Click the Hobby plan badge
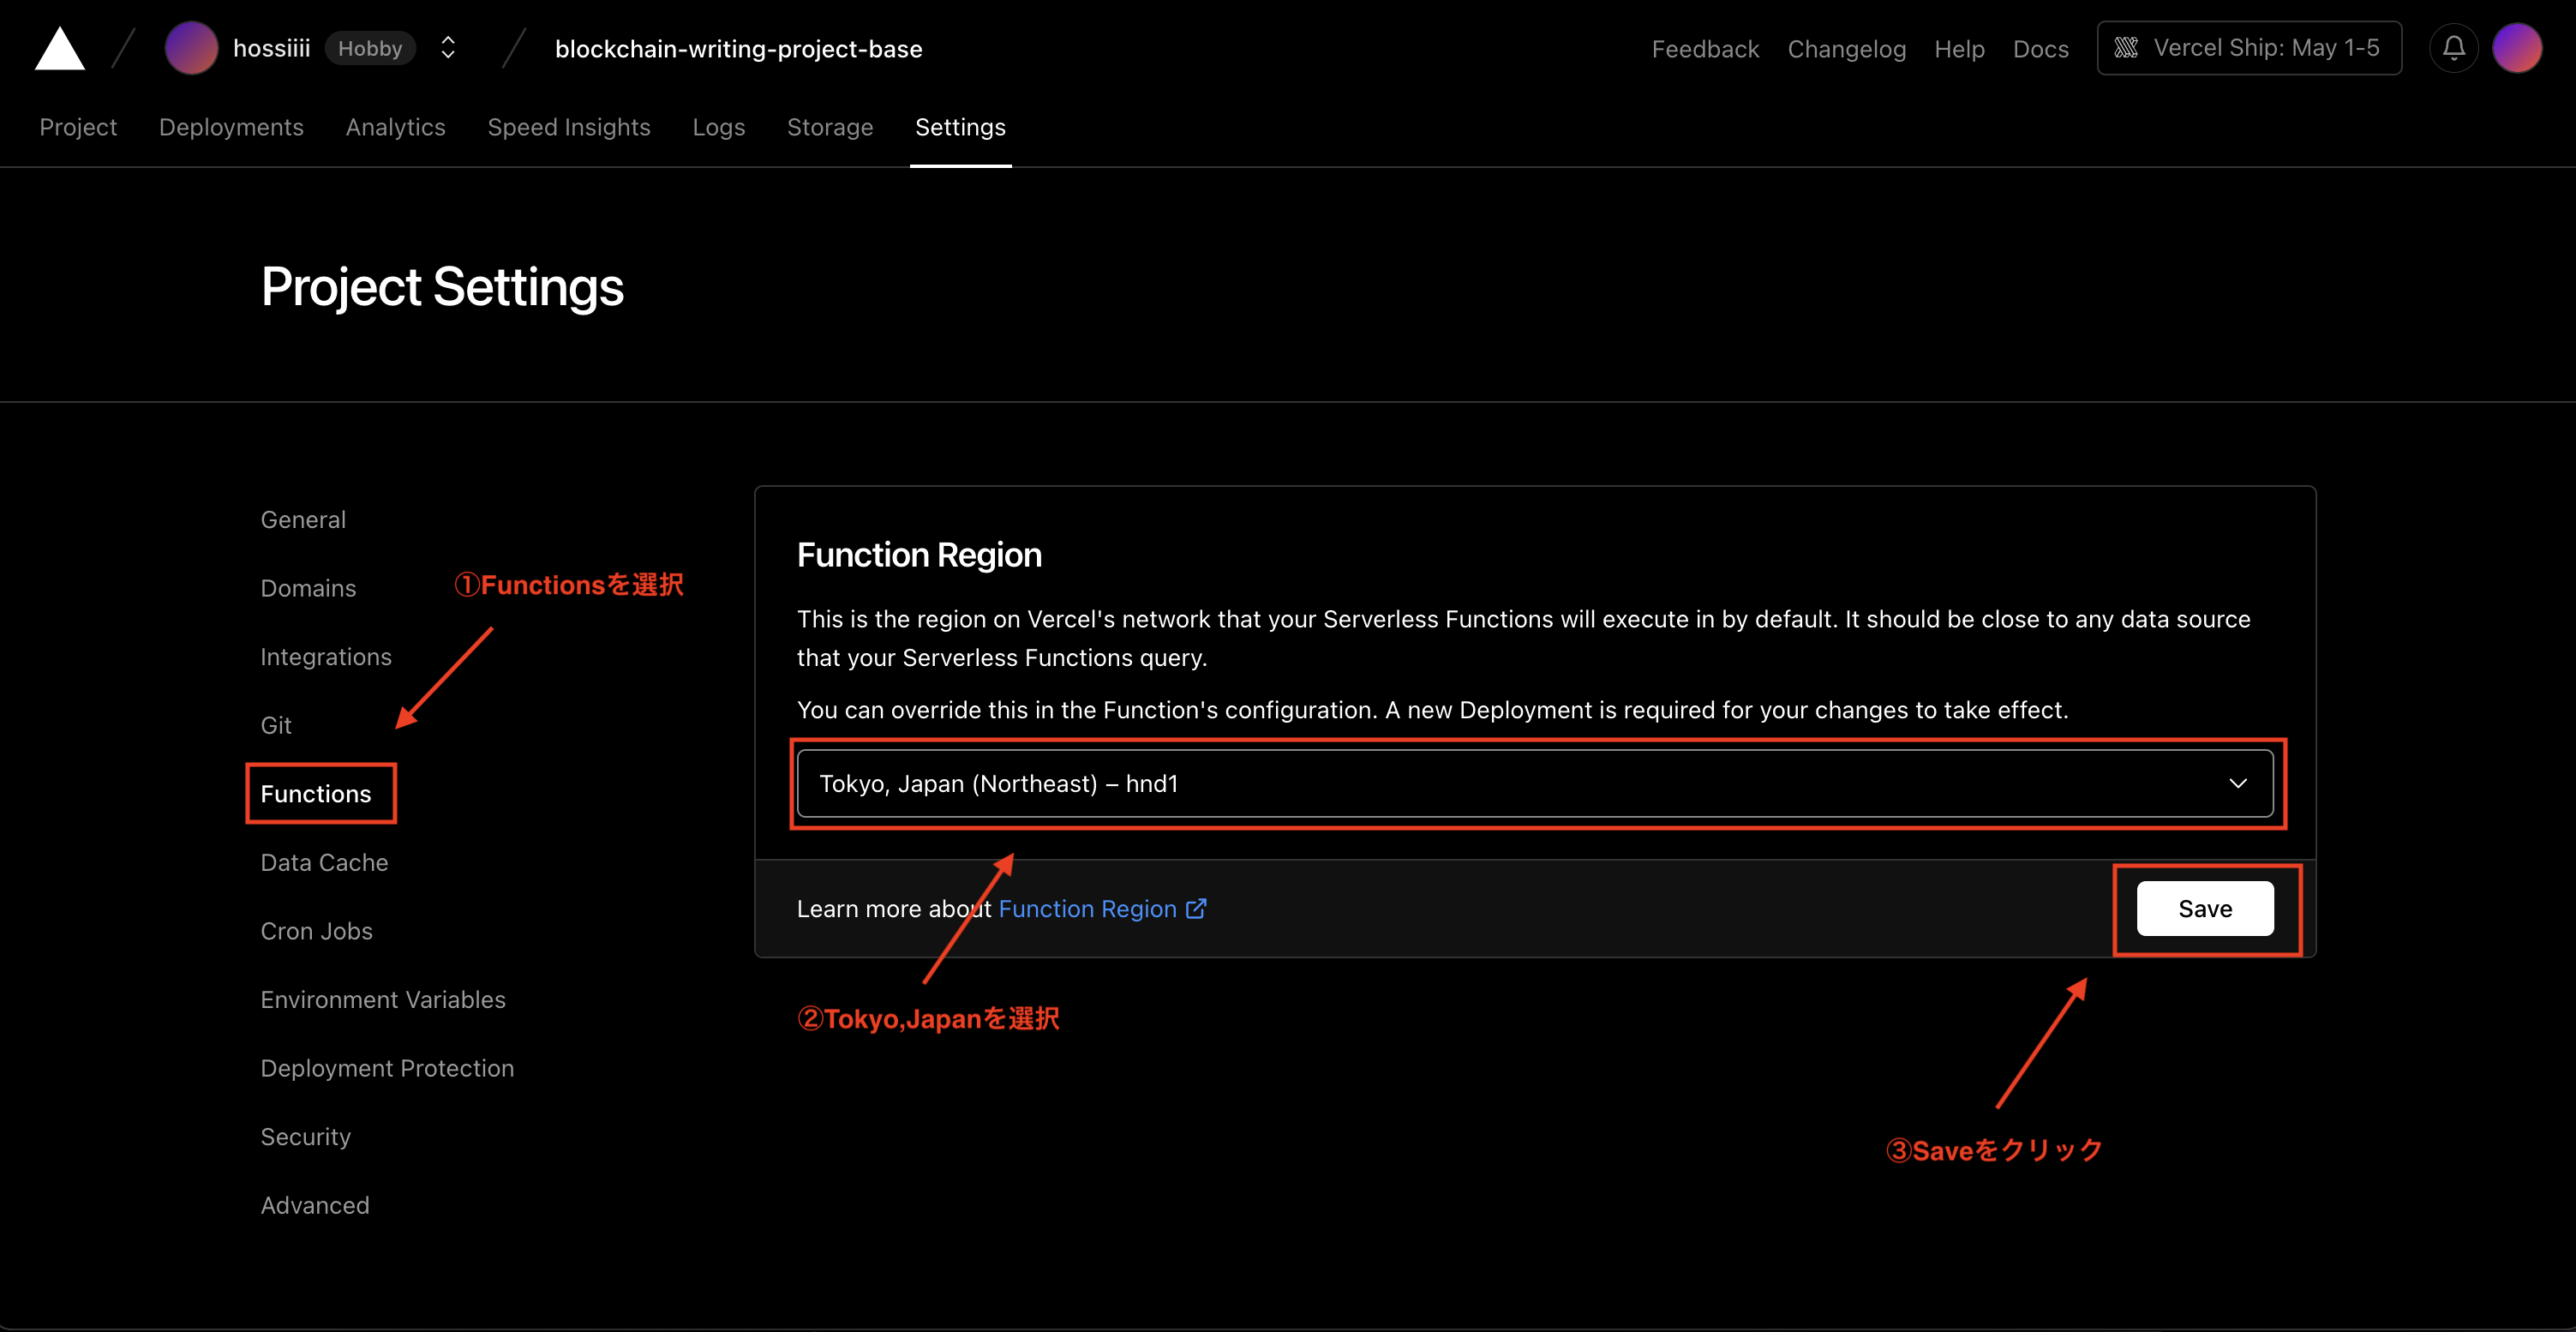The image size is (2576, 1332). [370, 48]
